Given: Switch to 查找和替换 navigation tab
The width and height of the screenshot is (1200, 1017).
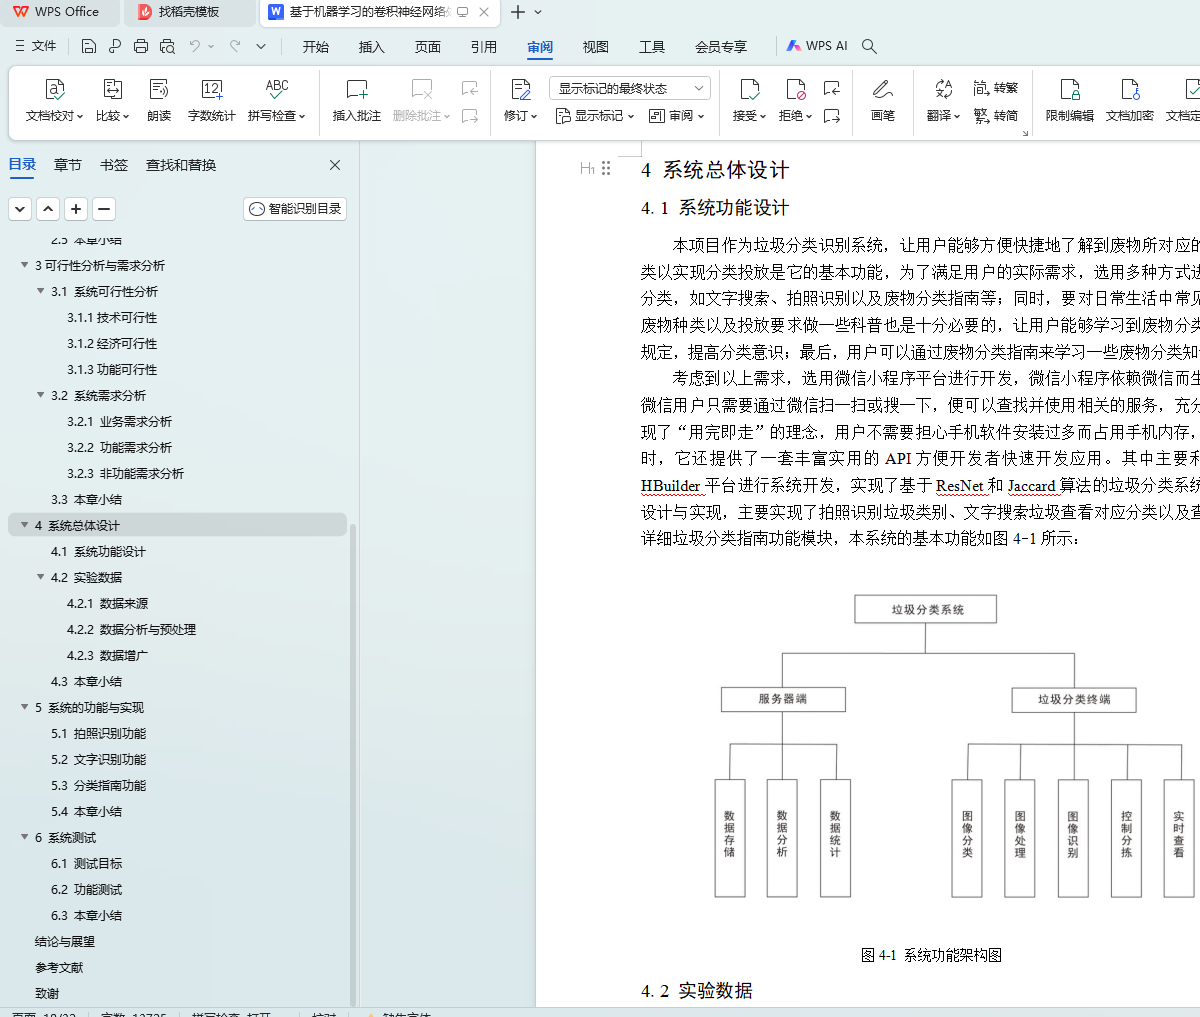Looking at the screenshot, I should pyautogui.click(x=181, y=165).
